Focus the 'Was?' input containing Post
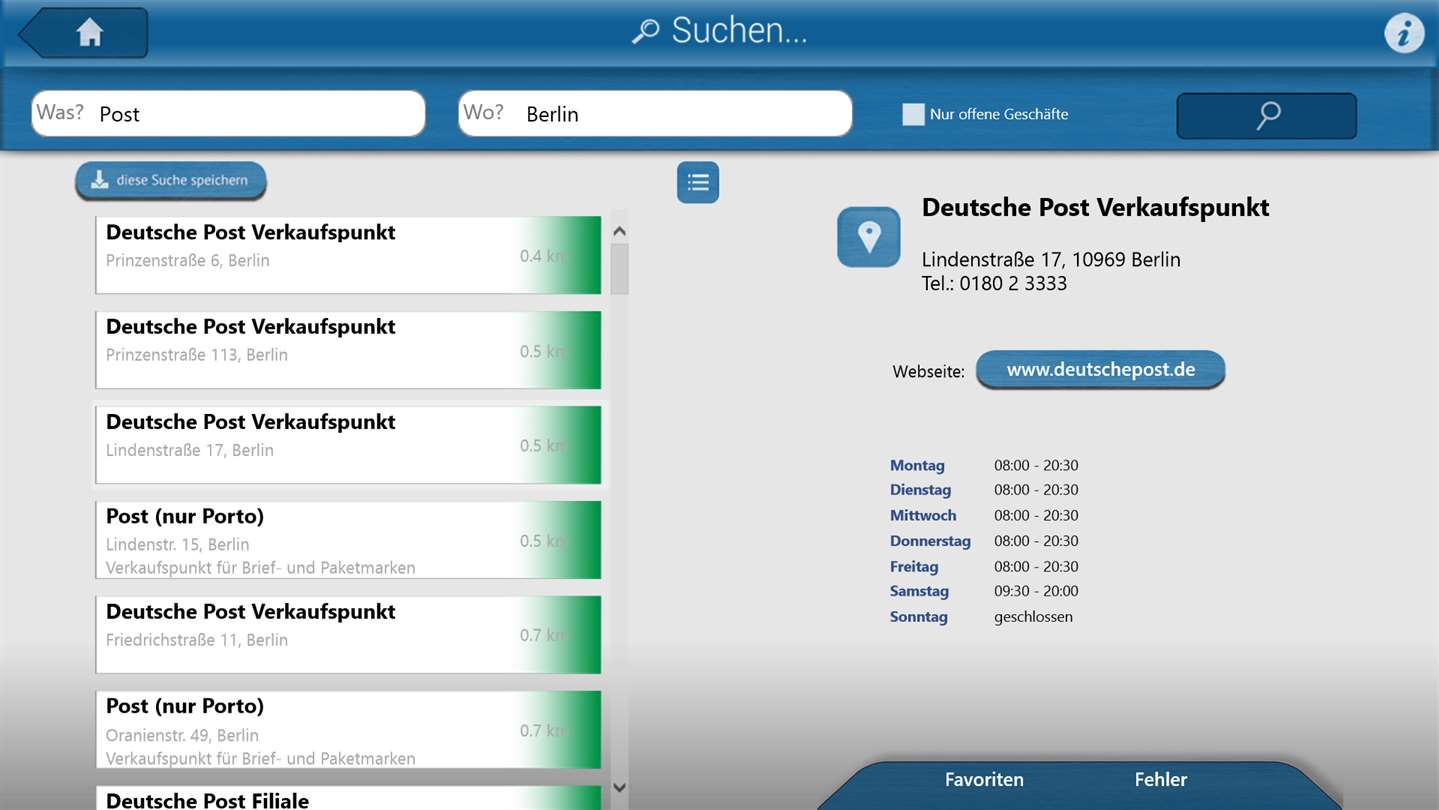 tap(228, 113)
